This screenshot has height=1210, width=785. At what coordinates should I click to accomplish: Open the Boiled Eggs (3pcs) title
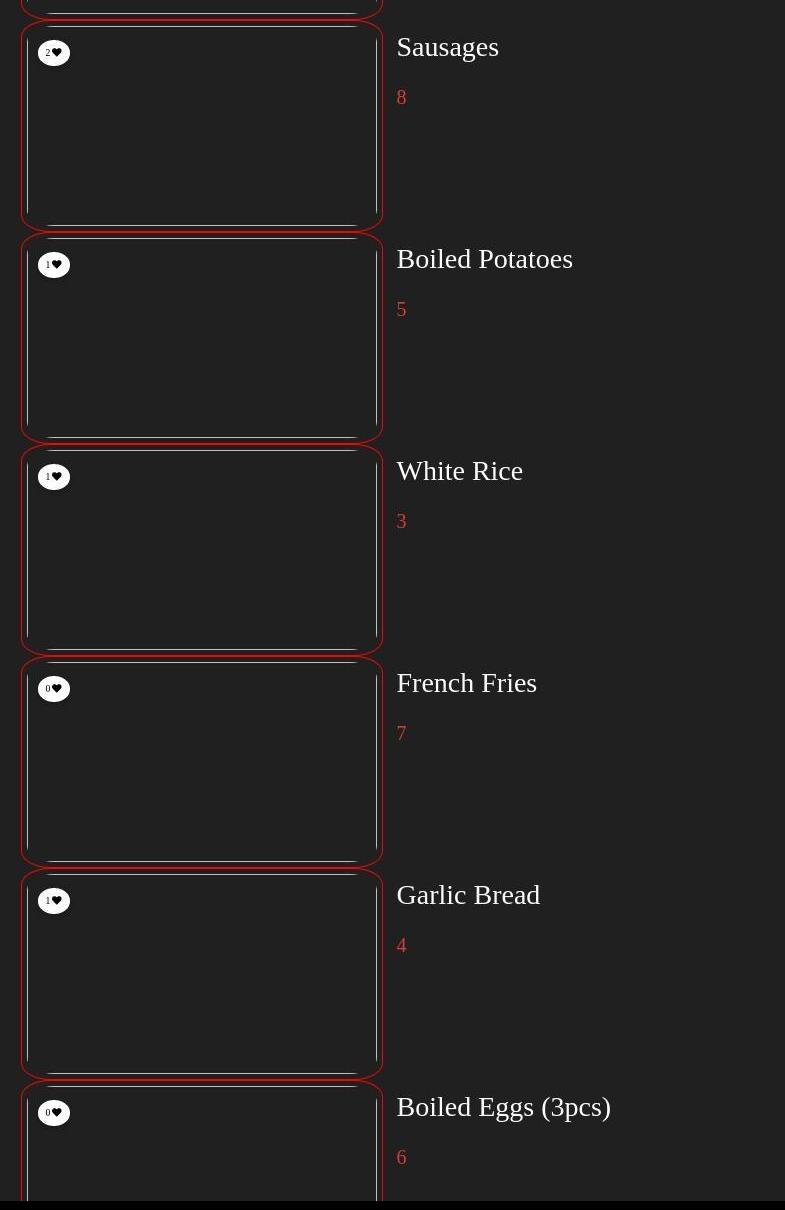(x=503, y=1107)
